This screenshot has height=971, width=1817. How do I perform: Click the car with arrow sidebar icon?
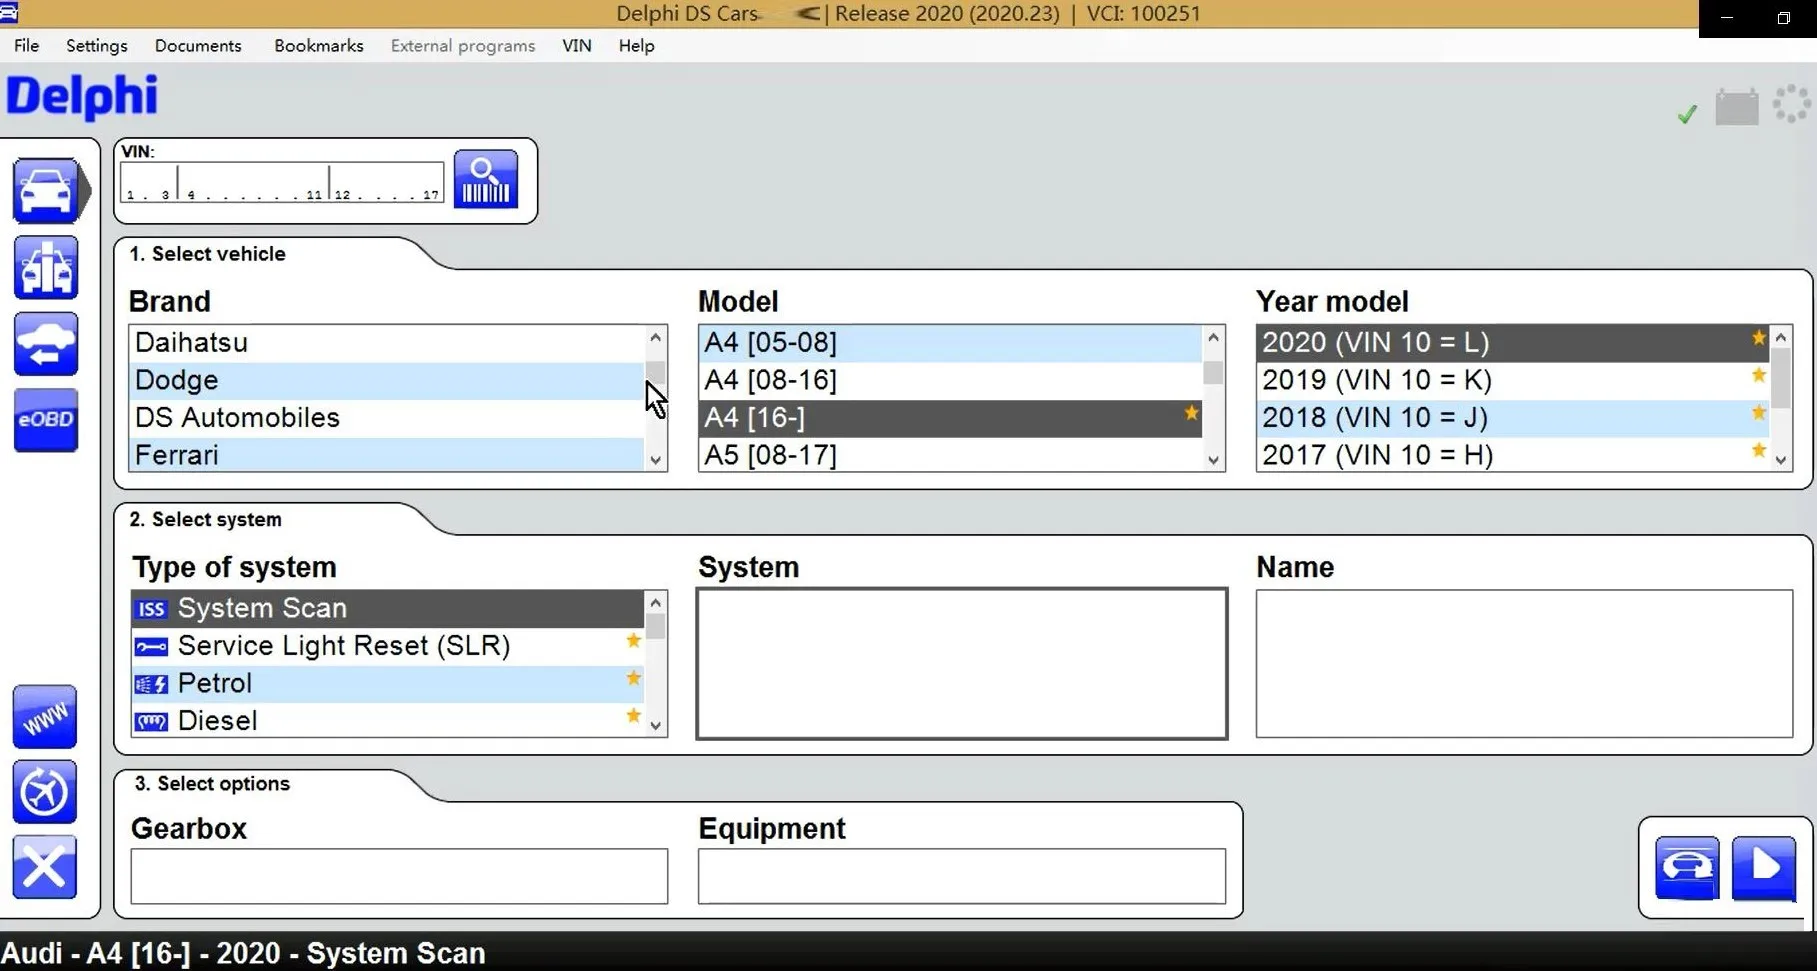tap(46, 343)
